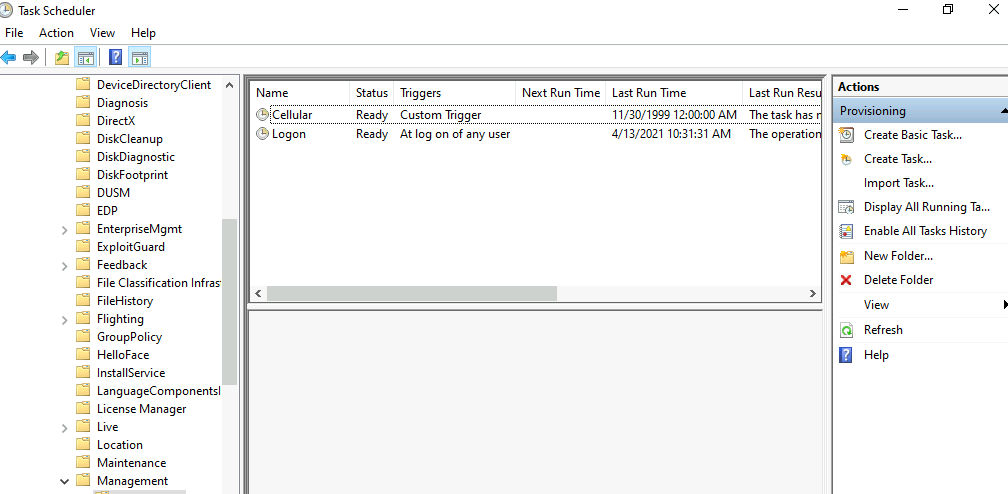
Task: Open the View menu in menu bar
Action: pyautogui.click(x=102, y=33)
